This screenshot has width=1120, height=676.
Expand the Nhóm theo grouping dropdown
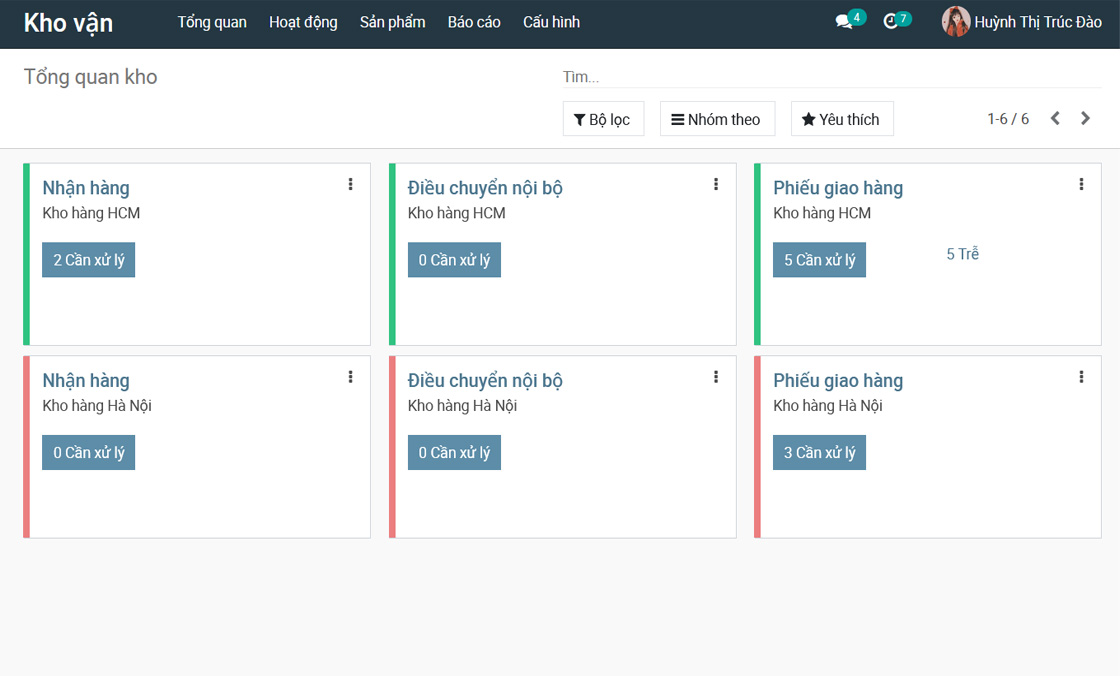point(716,119)
